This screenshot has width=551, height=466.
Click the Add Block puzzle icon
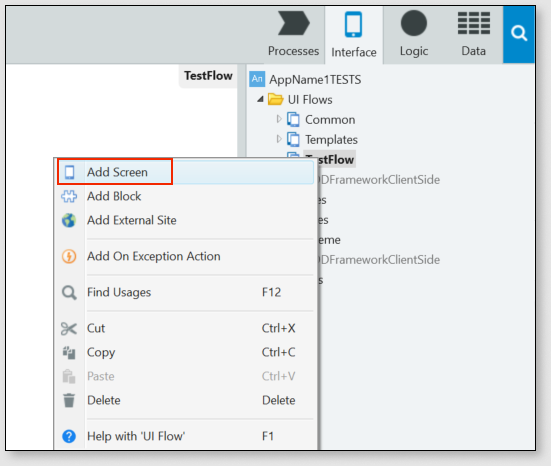coord(69,196)
